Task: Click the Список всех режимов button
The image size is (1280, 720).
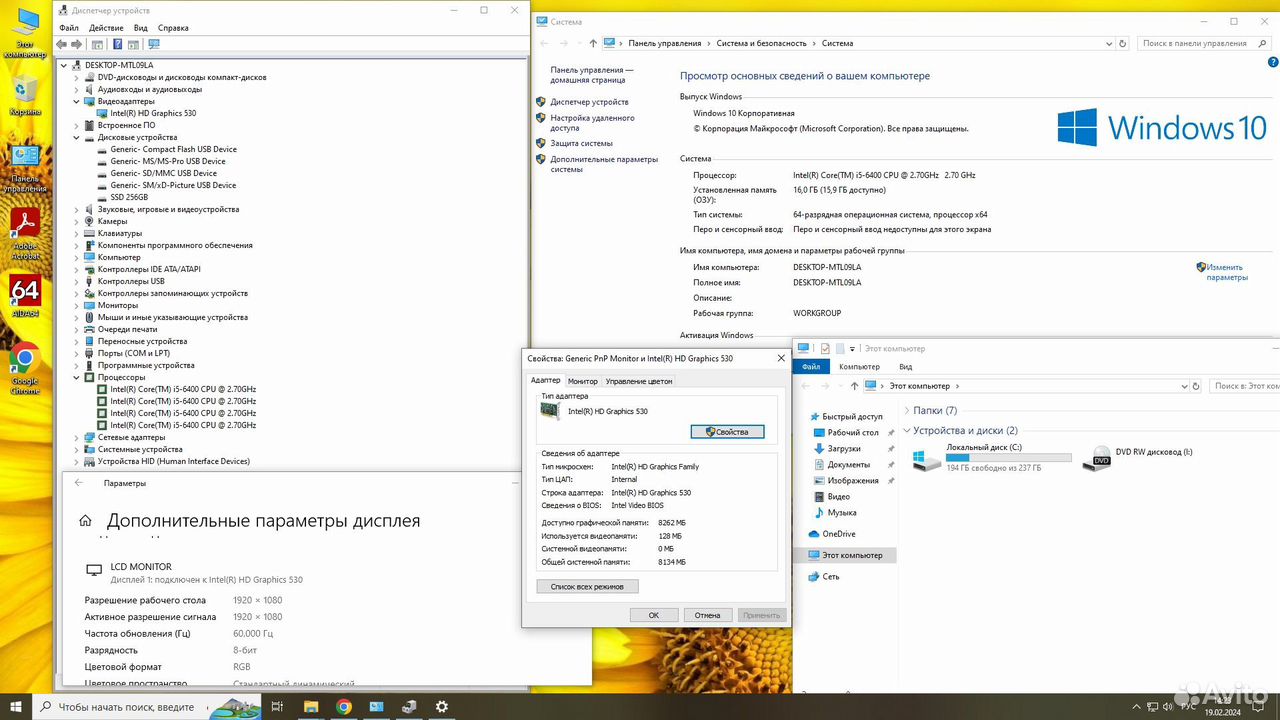Action: (x=587, y=587)
